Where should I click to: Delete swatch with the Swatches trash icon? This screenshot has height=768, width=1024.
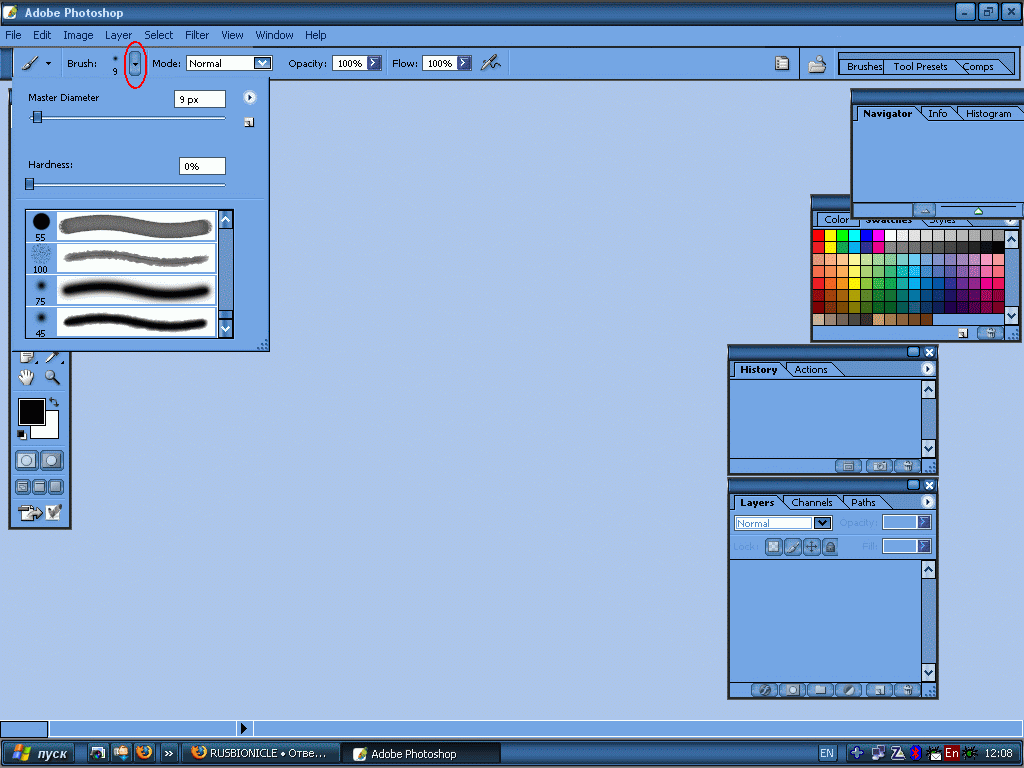point(990,333)
